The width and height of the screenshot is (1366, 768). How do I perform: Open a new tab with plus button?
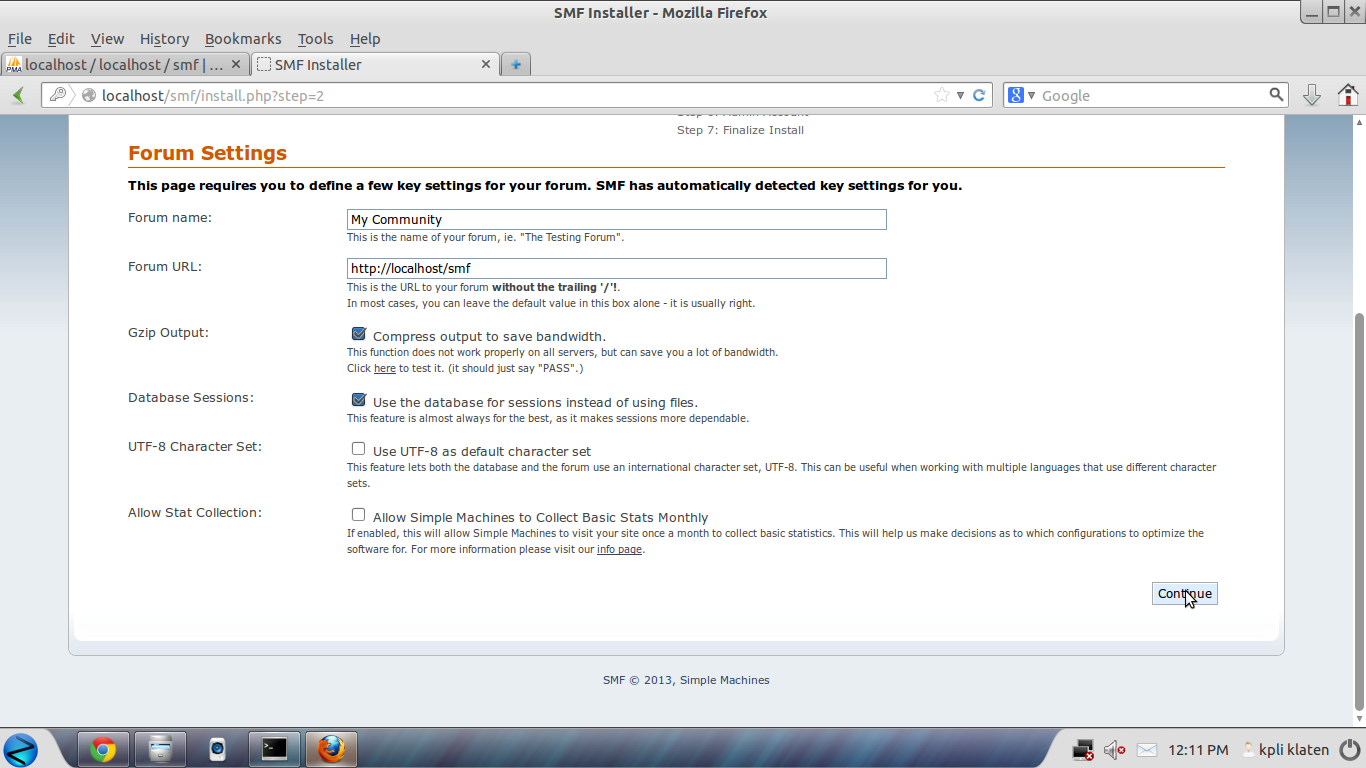[x=515, y=64]
